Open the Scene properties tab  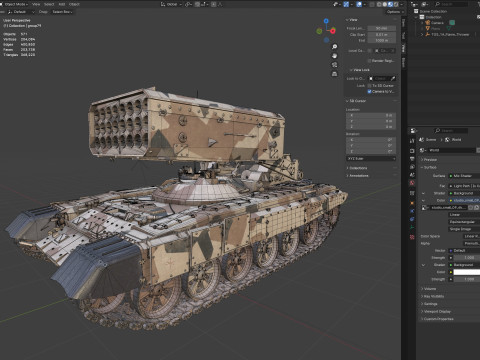412,175
